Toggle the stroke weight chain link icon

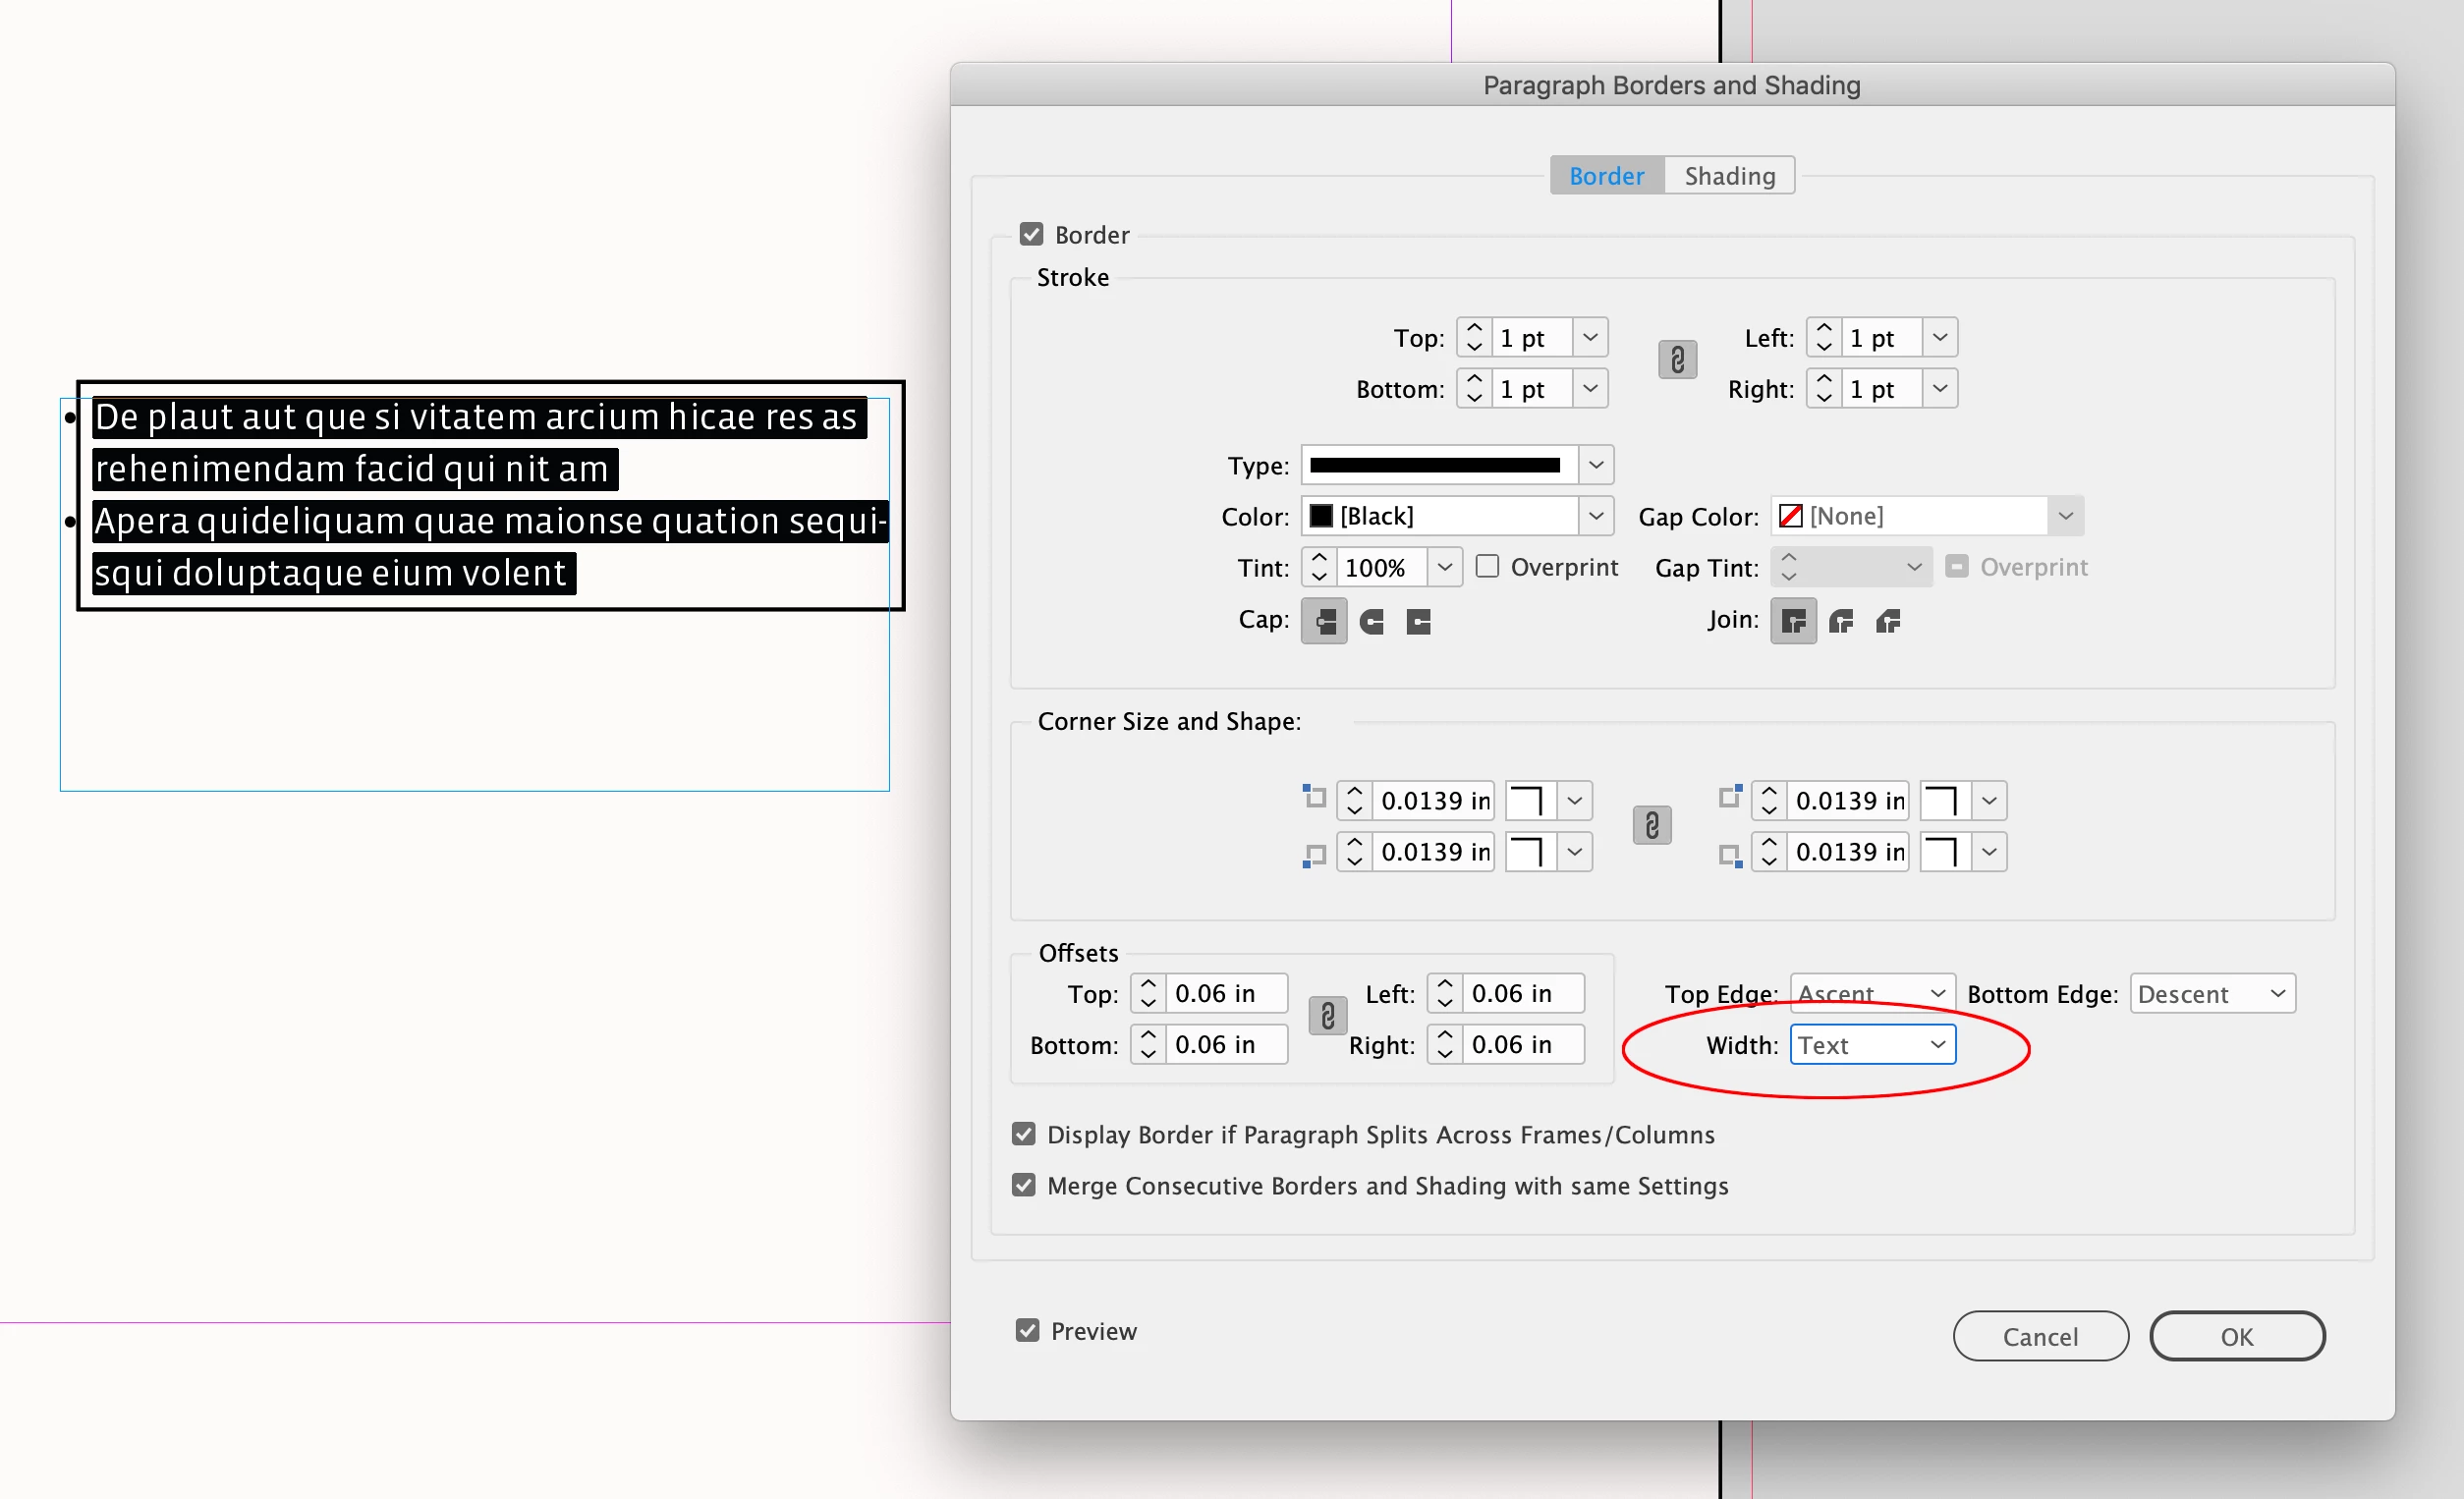click(1677, 360)
